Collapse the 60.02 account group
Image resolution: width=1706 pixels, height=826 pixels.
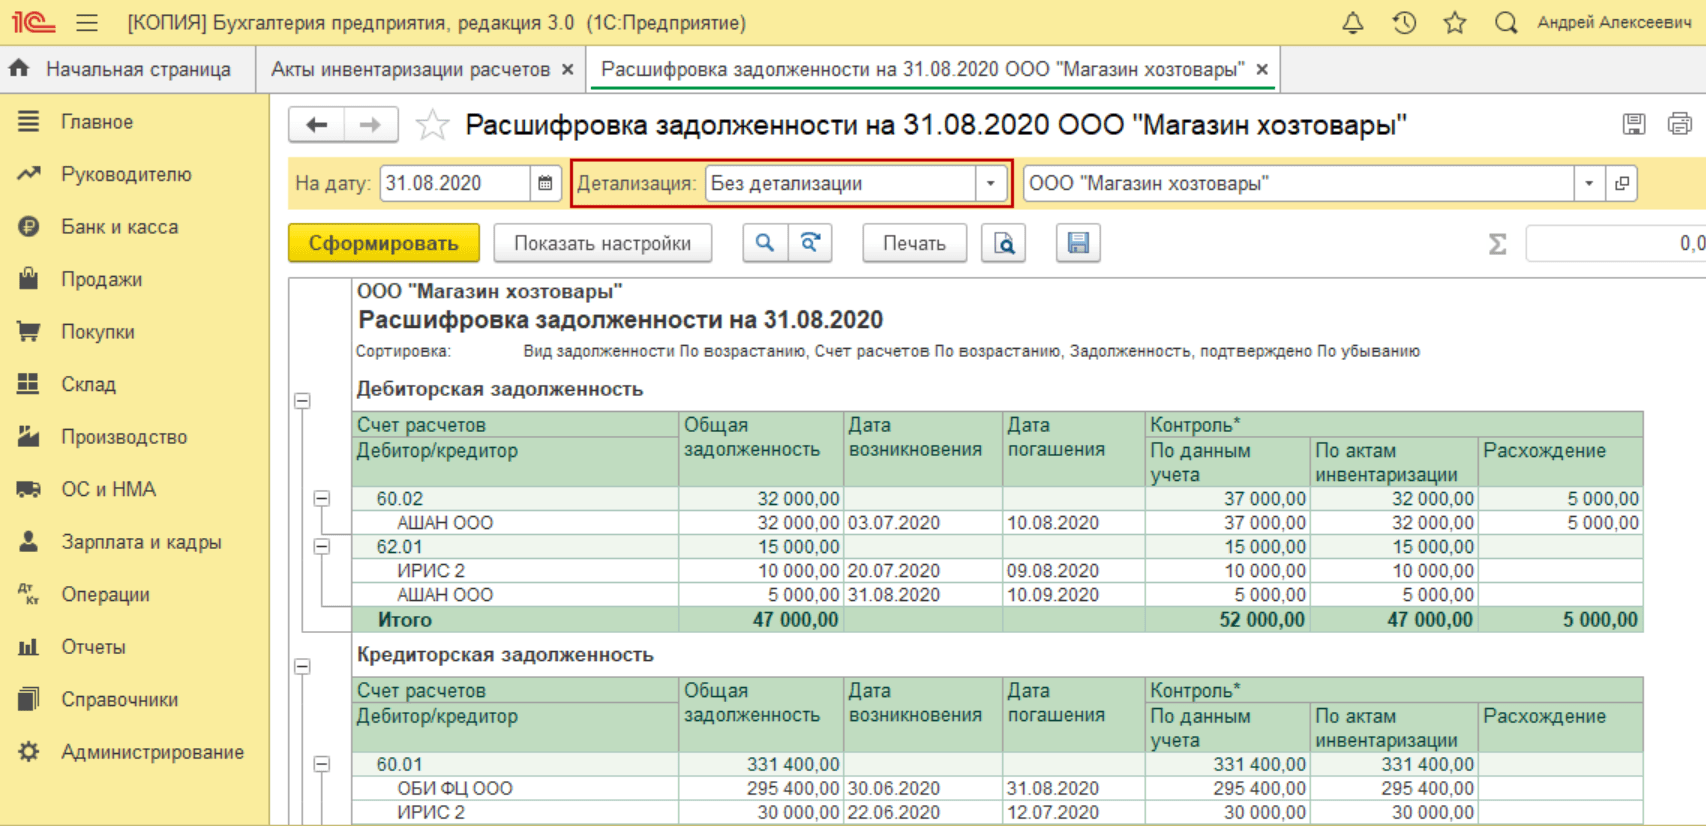click(x=322, y=498)
